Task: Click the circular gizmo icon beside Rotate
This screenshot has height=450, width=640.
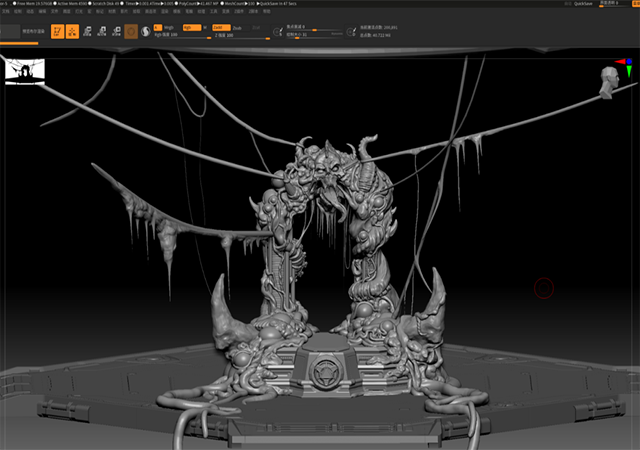Action: [x=131, y=31]
